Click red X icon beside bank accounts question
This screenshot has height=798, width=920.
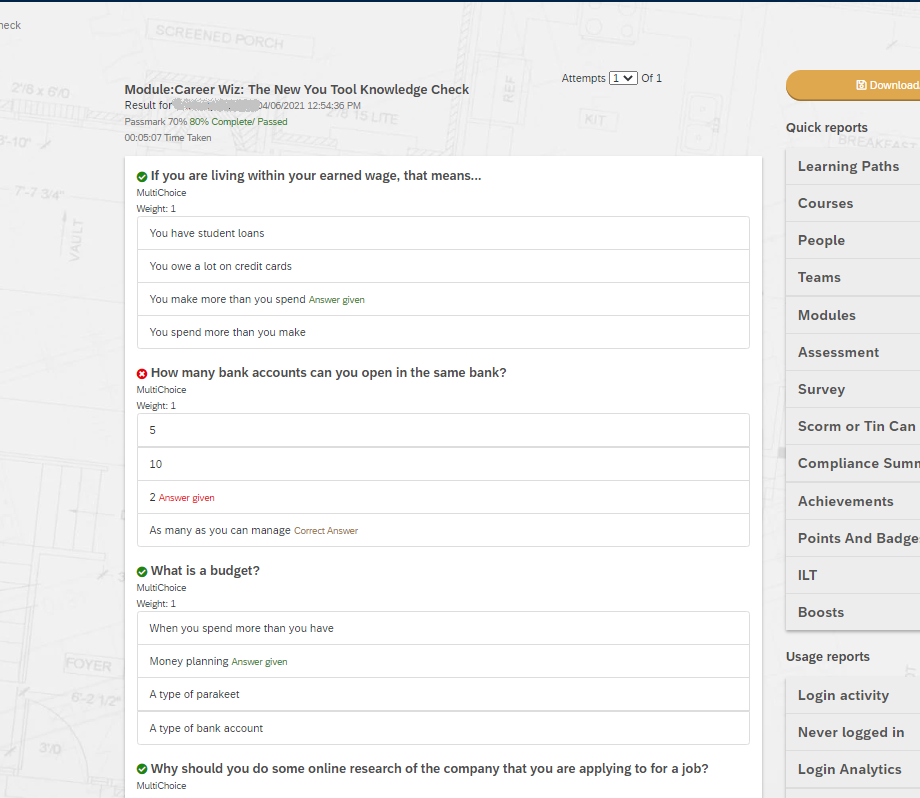click(x=142, y=374)
